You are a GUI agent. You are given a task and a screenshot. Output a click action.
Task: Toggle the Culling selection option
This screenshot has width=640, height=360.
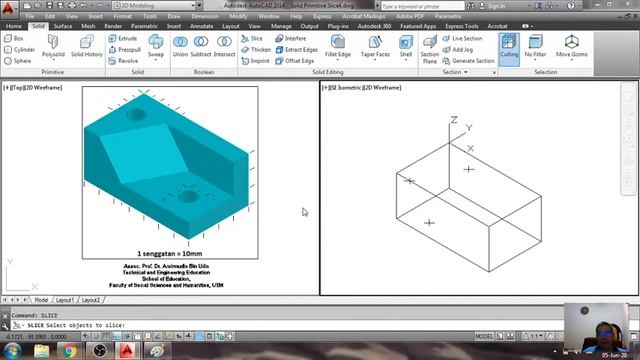[509, 49]
